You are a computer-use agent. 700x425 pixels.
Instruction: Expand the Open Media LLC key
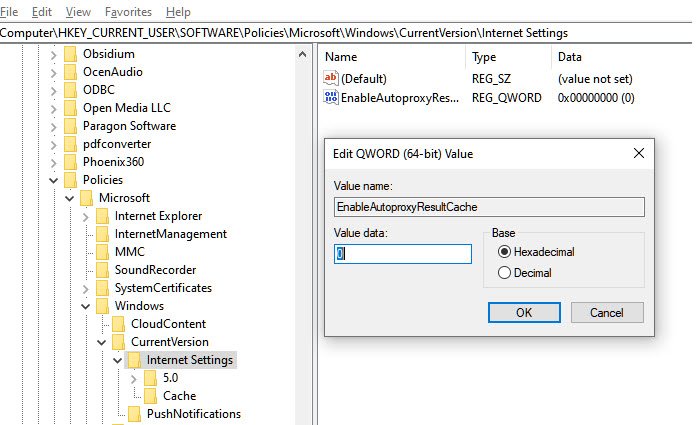(54, 108)
